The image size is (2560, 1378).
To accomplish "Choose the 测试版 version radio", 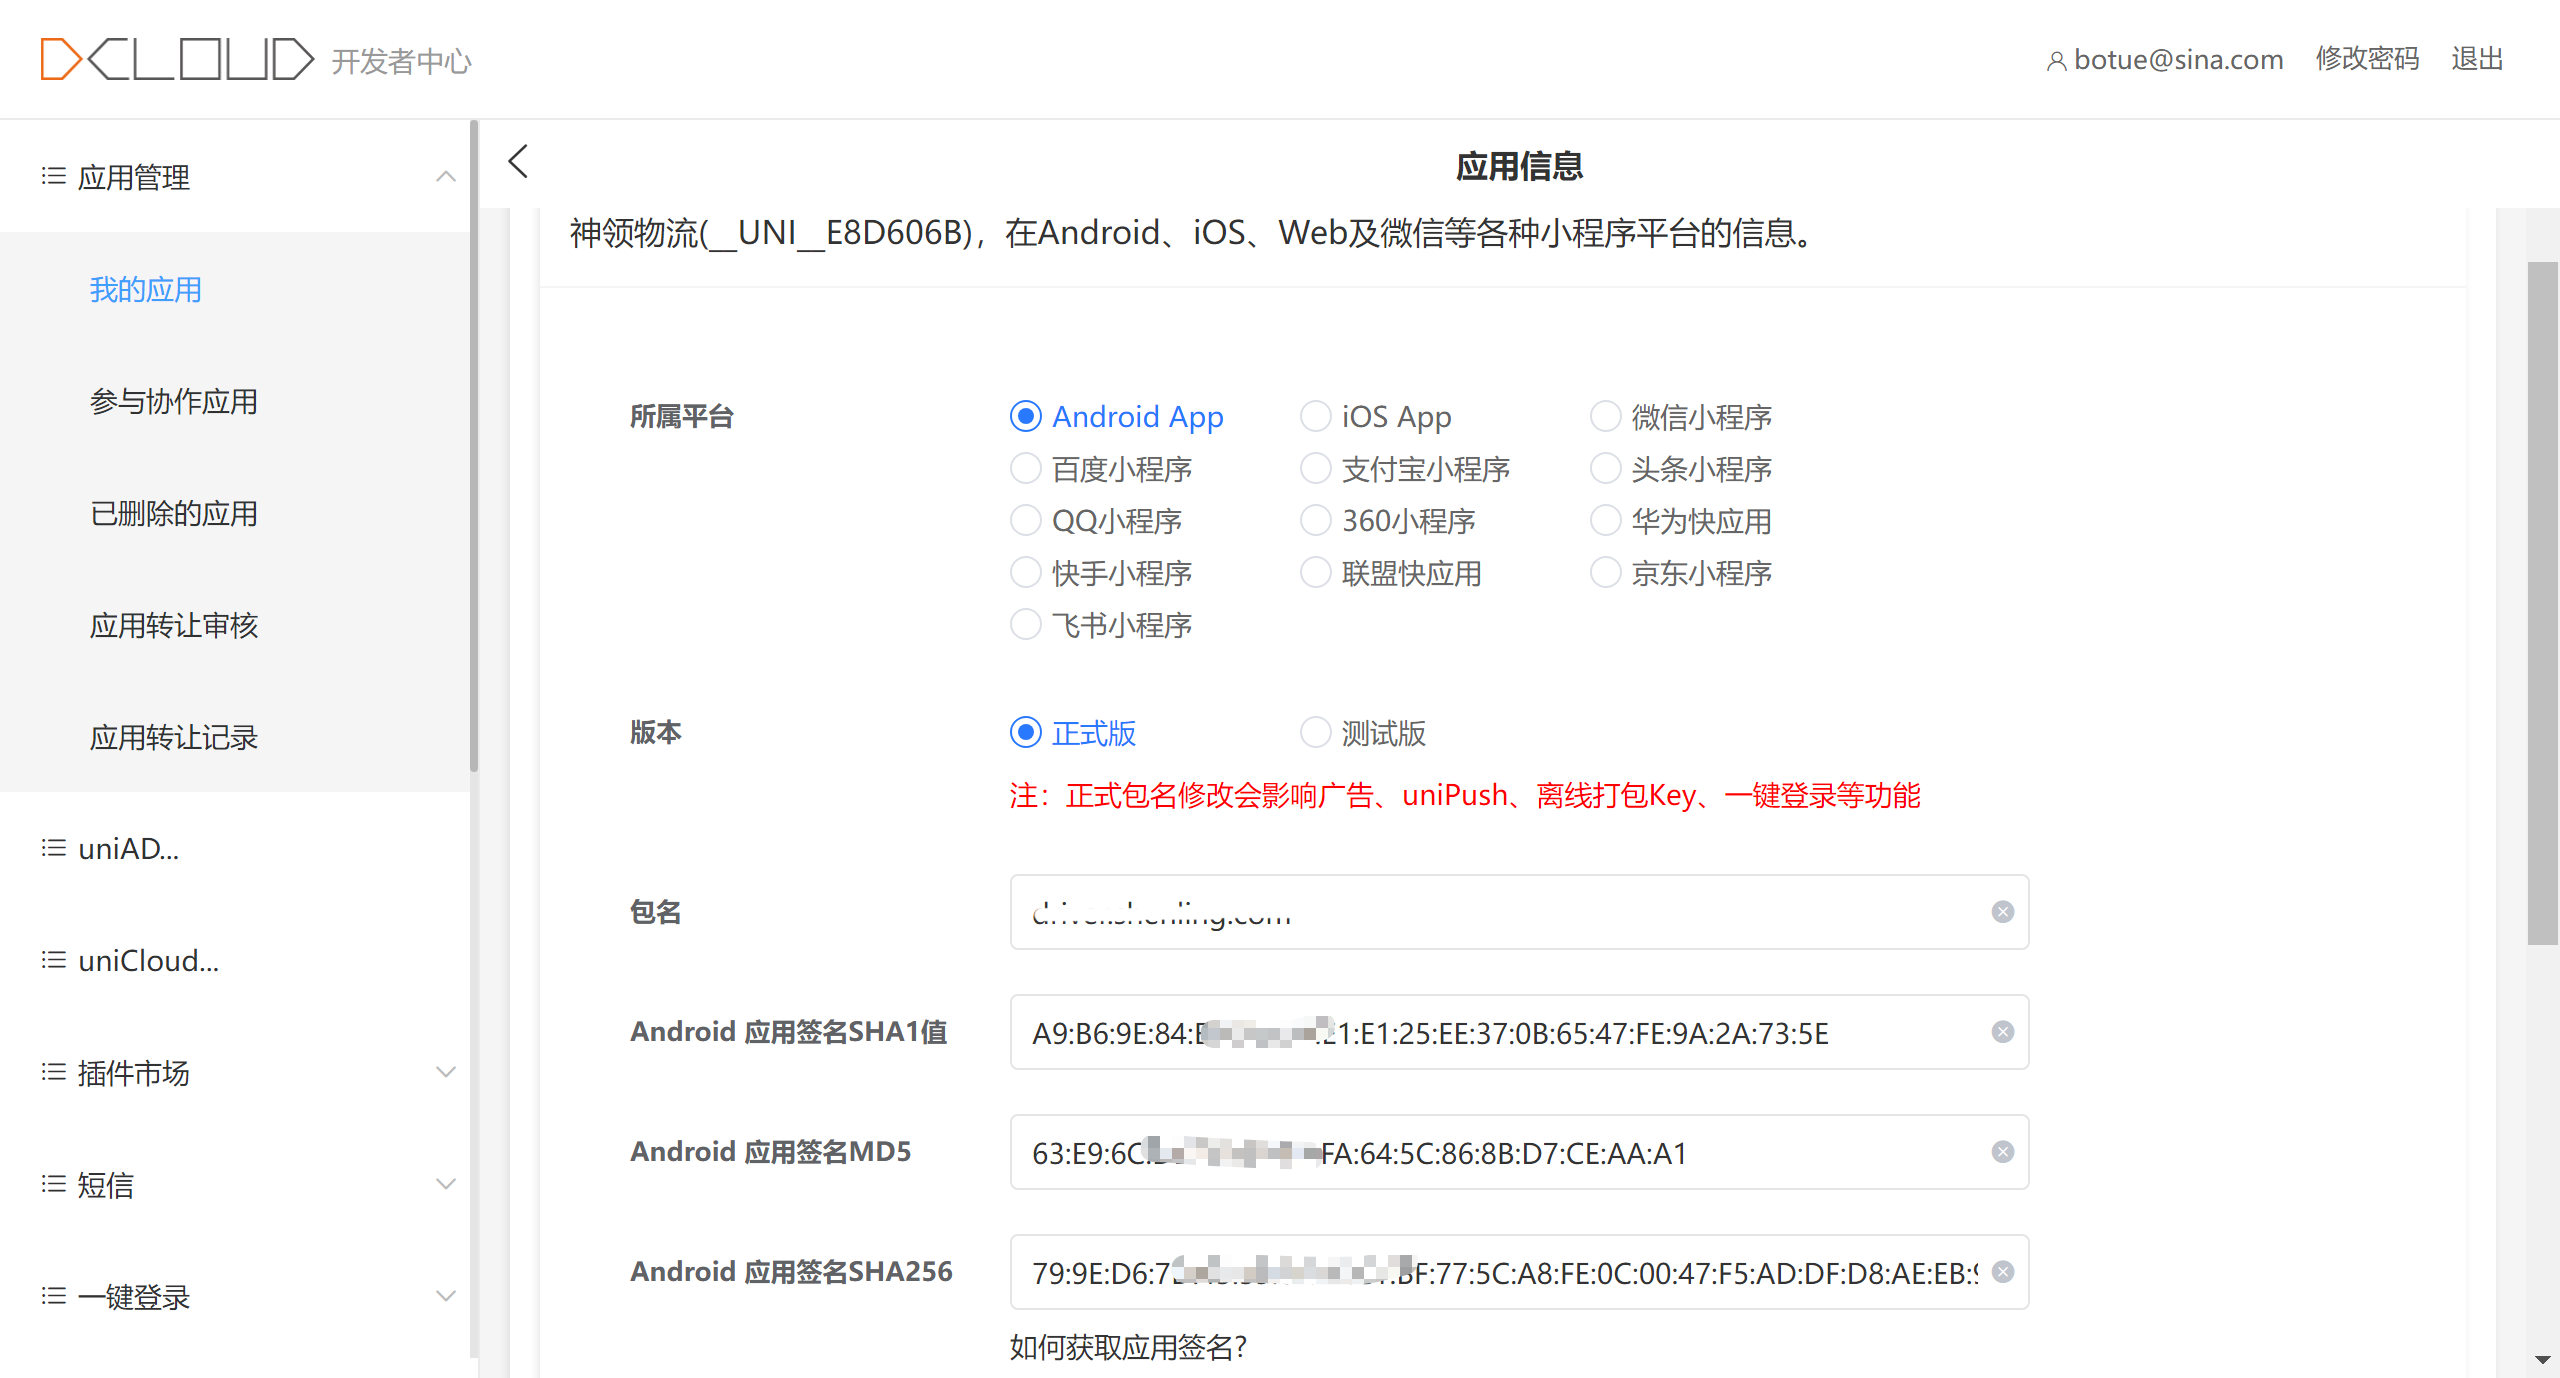I will point(1316,733).
